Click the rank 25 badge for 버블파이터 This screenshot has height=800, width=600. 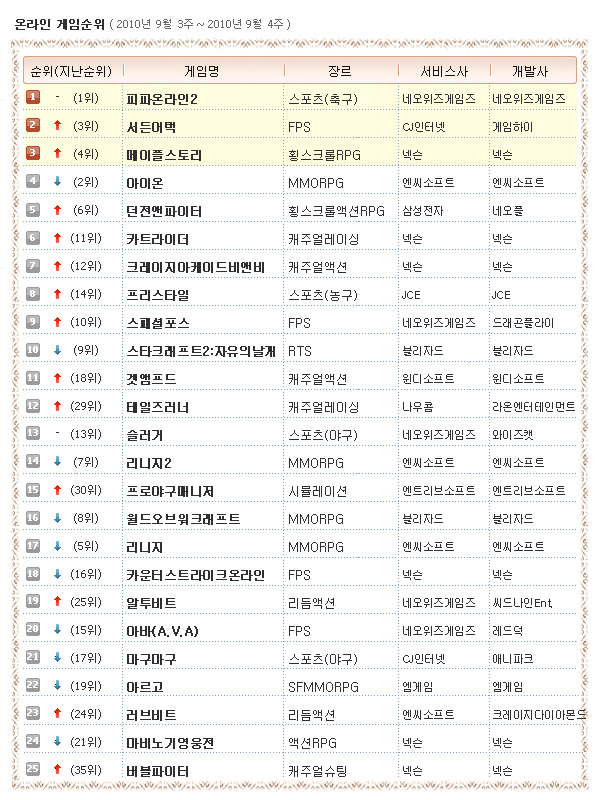(33, 769)
